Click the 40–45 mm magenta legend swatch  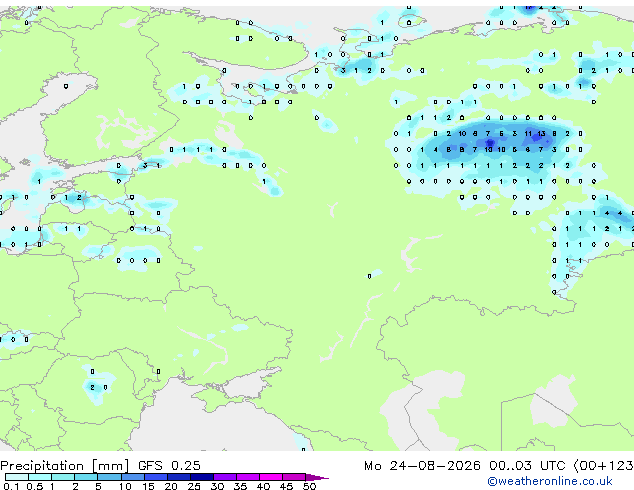(x=271, y=477)
